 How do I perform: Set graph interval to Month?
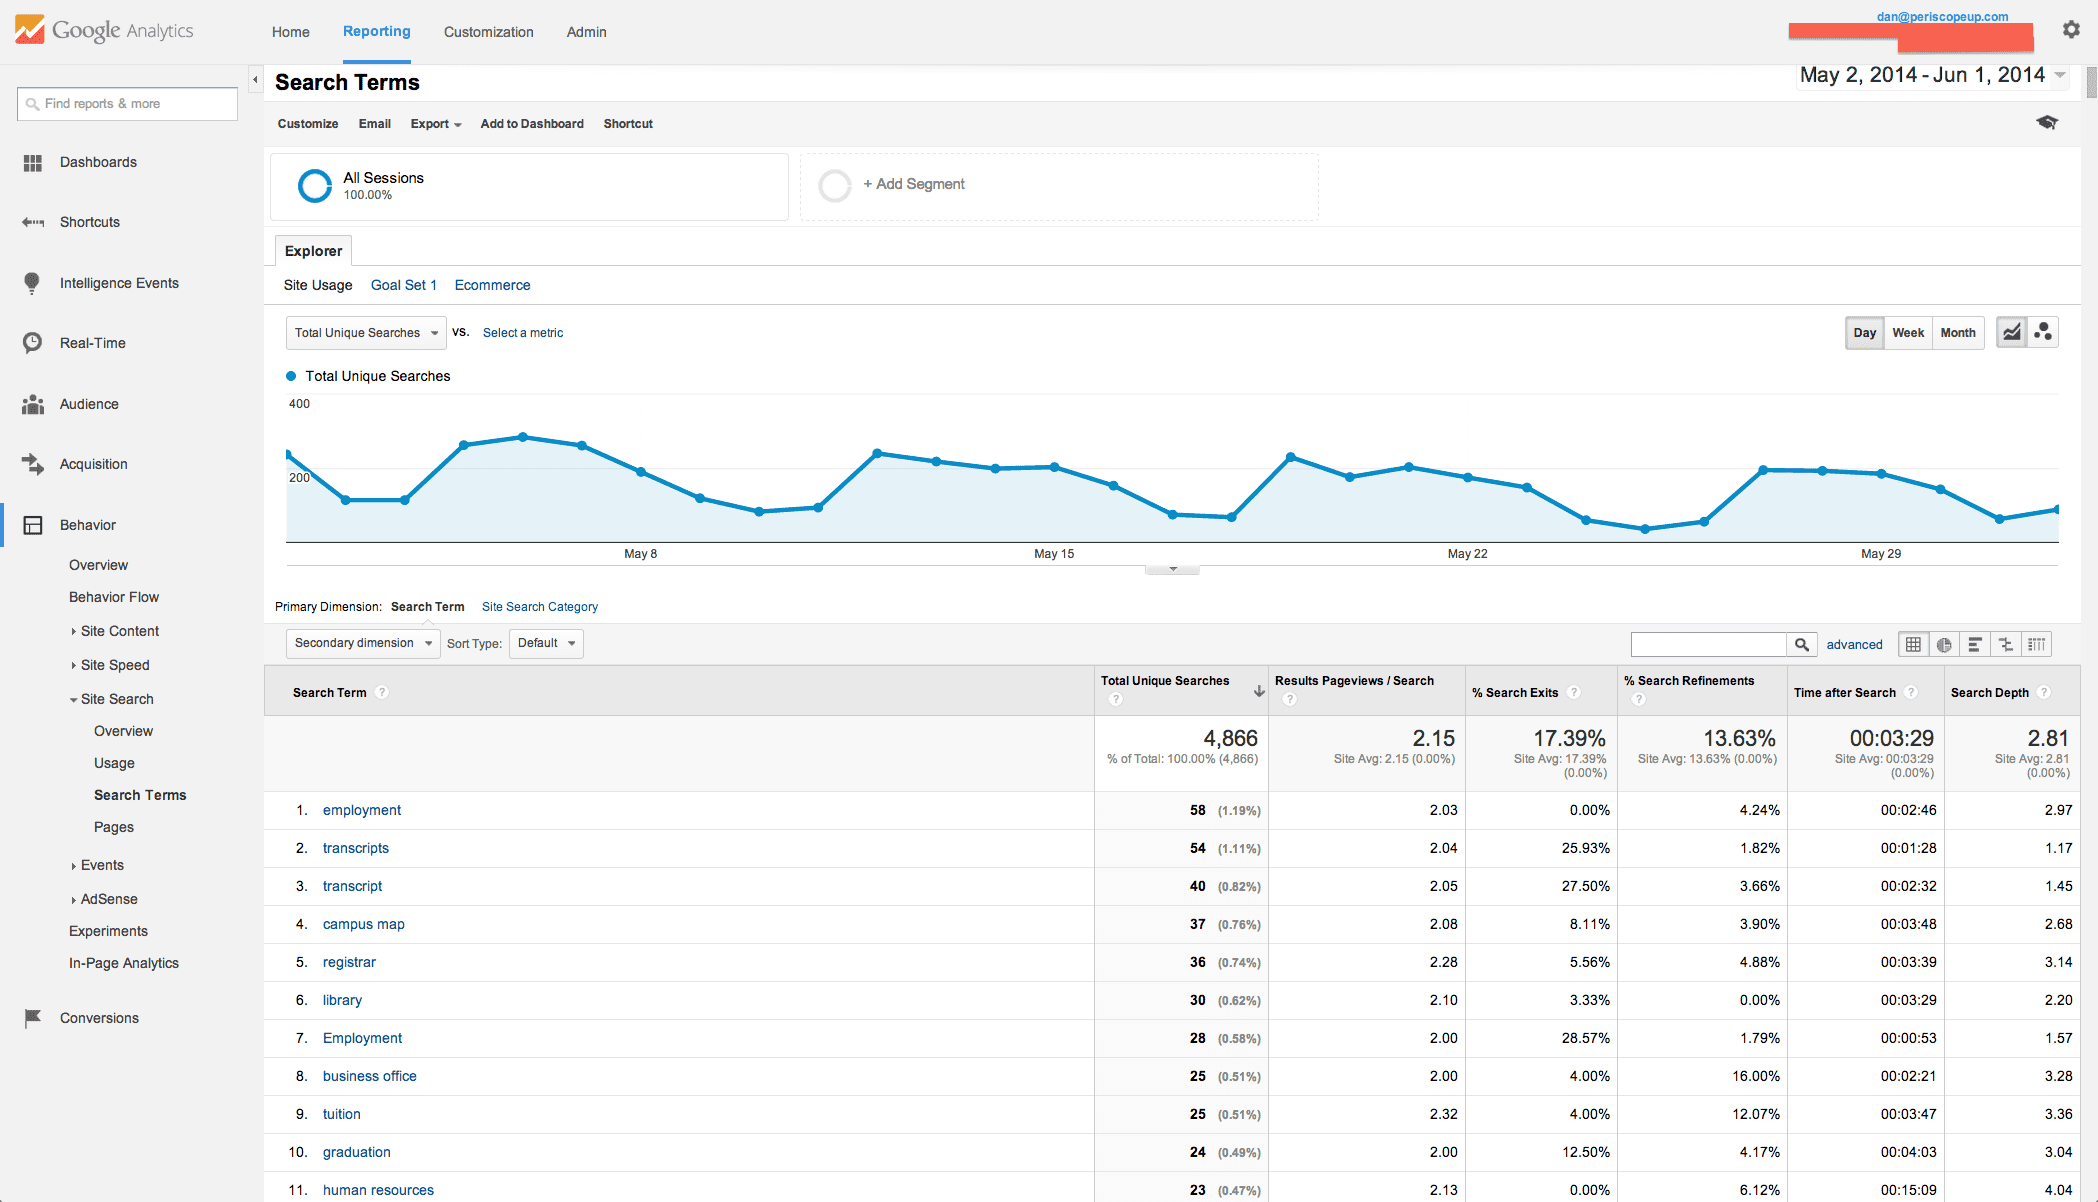[x=1958, y=333]
